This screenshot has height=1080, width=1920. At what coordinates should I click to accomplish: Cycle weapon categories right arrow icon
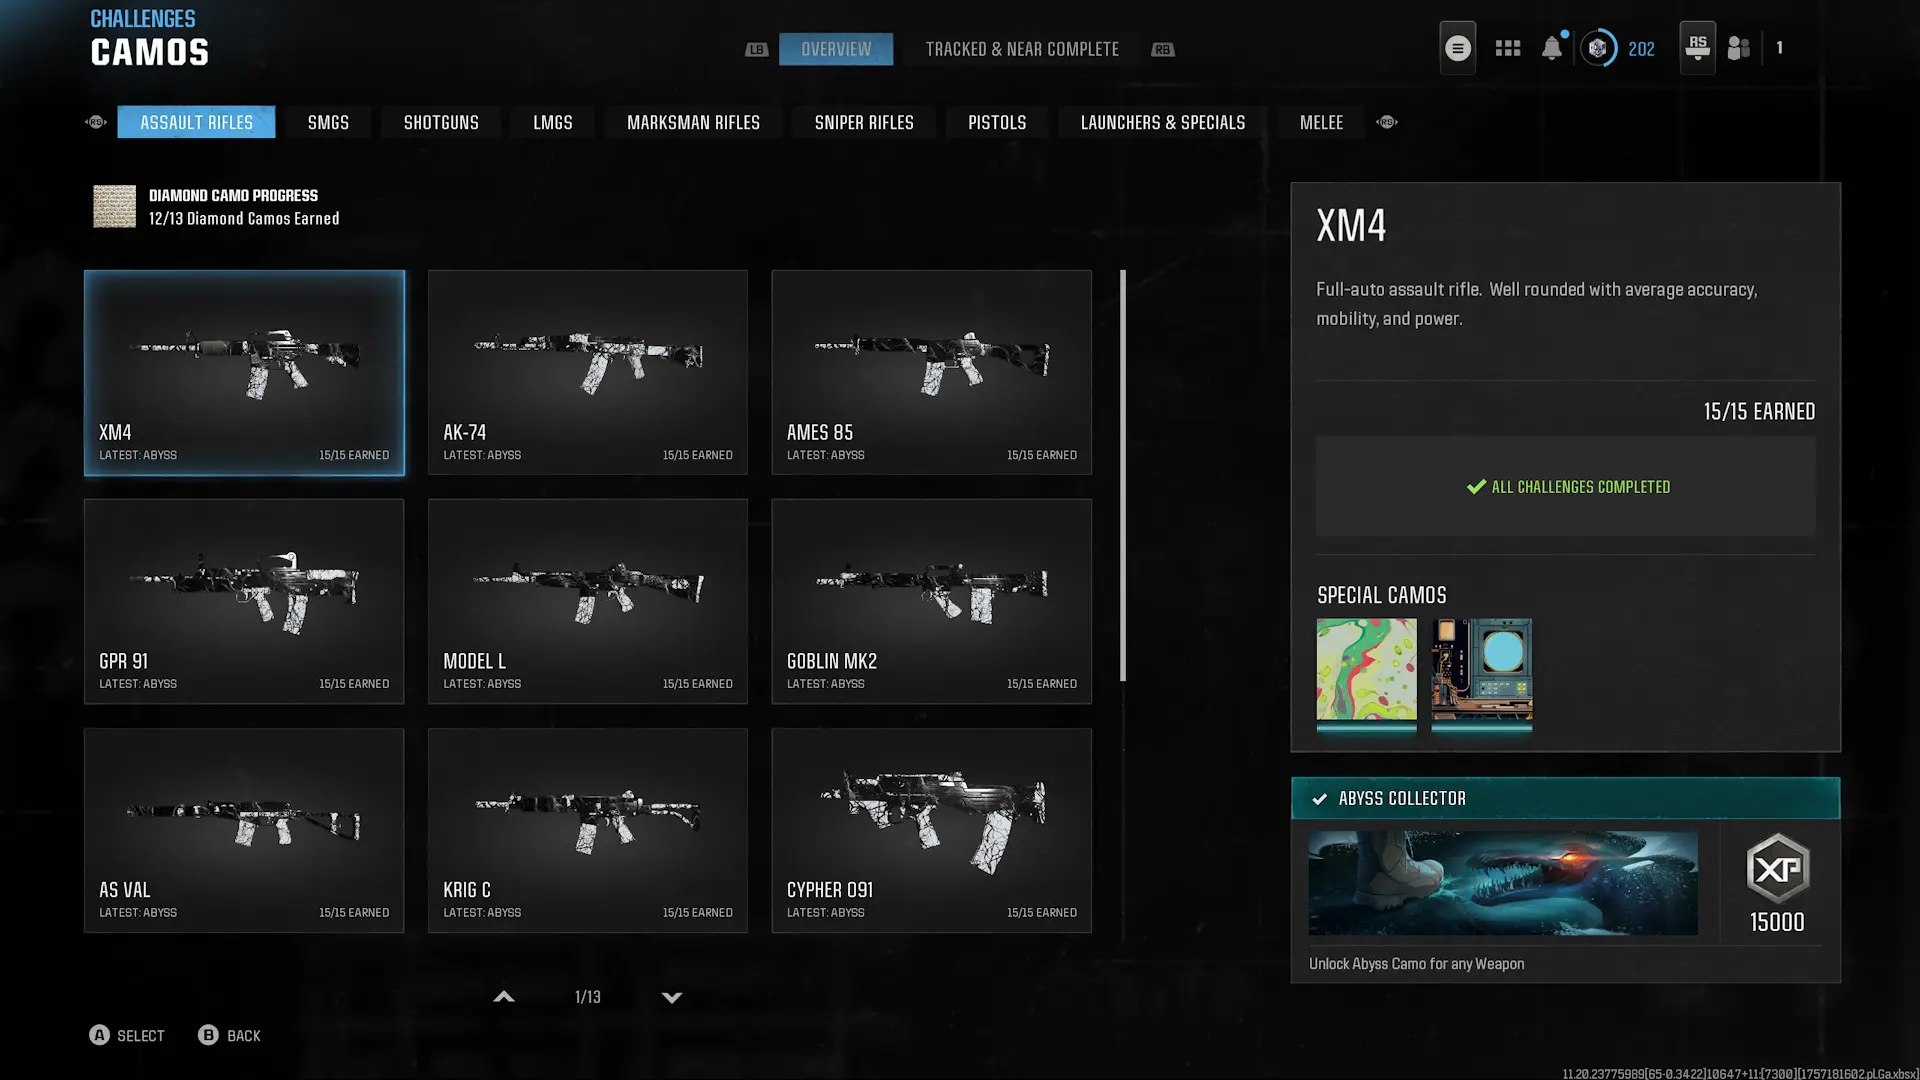[x=1386, y=122]
